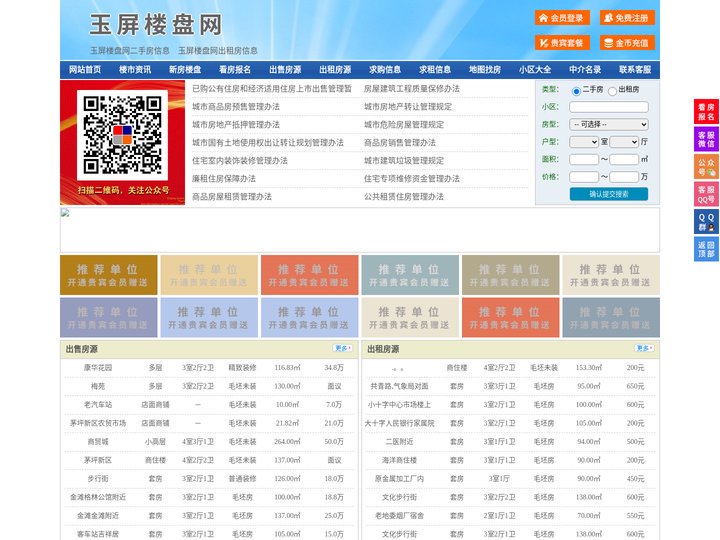Click the 客服微信 purple sidebar icon

tap(706, 139)
